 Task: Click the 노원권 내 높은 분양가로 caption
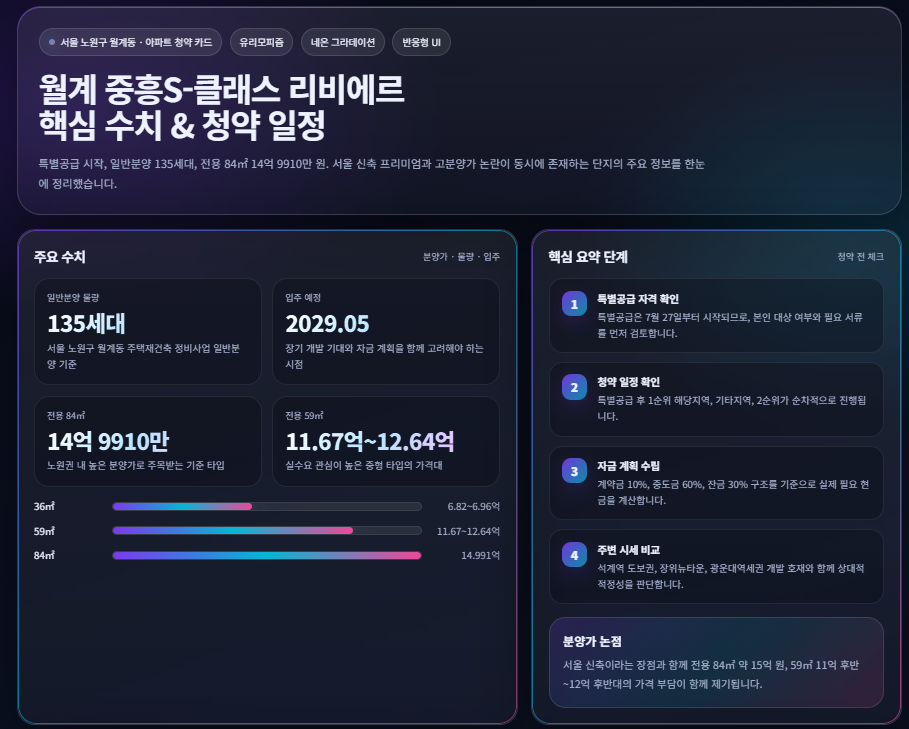(136, 465)
